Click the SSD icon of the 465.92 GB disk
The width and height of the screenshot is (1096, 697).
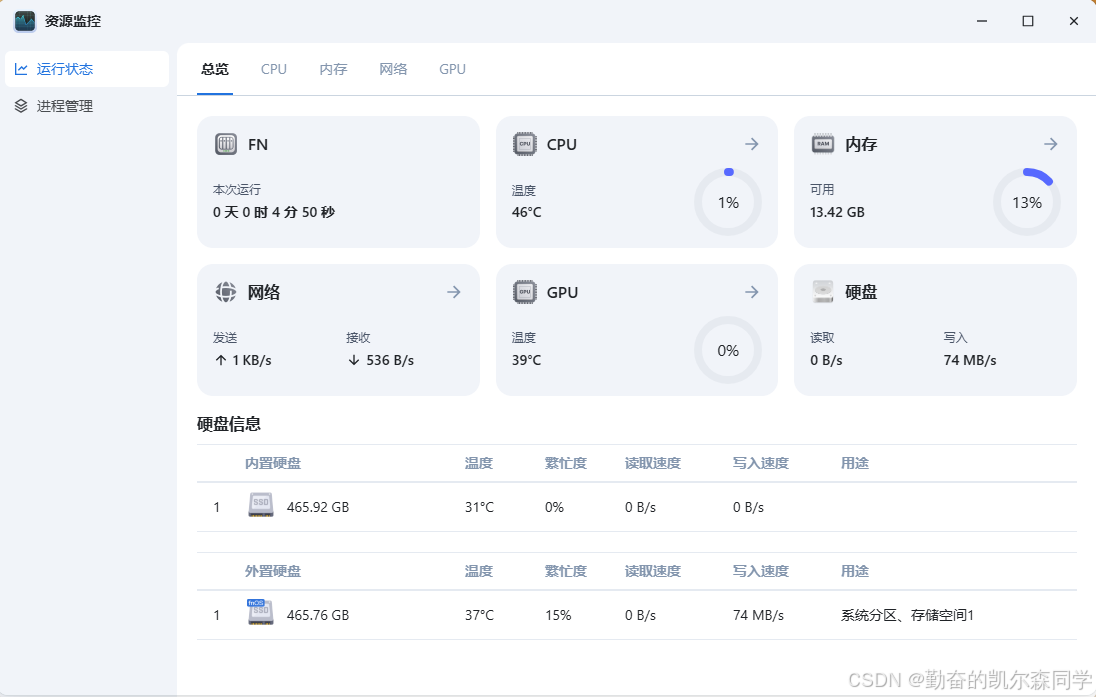pos(261,505)
